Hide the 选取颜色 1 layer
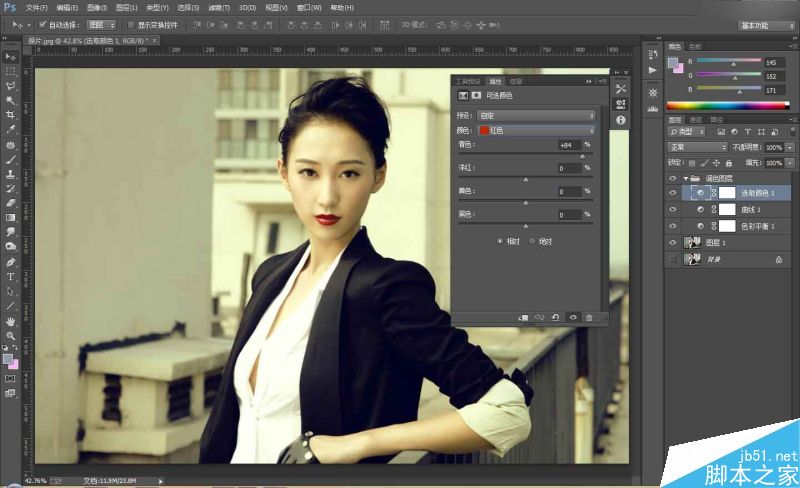 tap(672, 193)
